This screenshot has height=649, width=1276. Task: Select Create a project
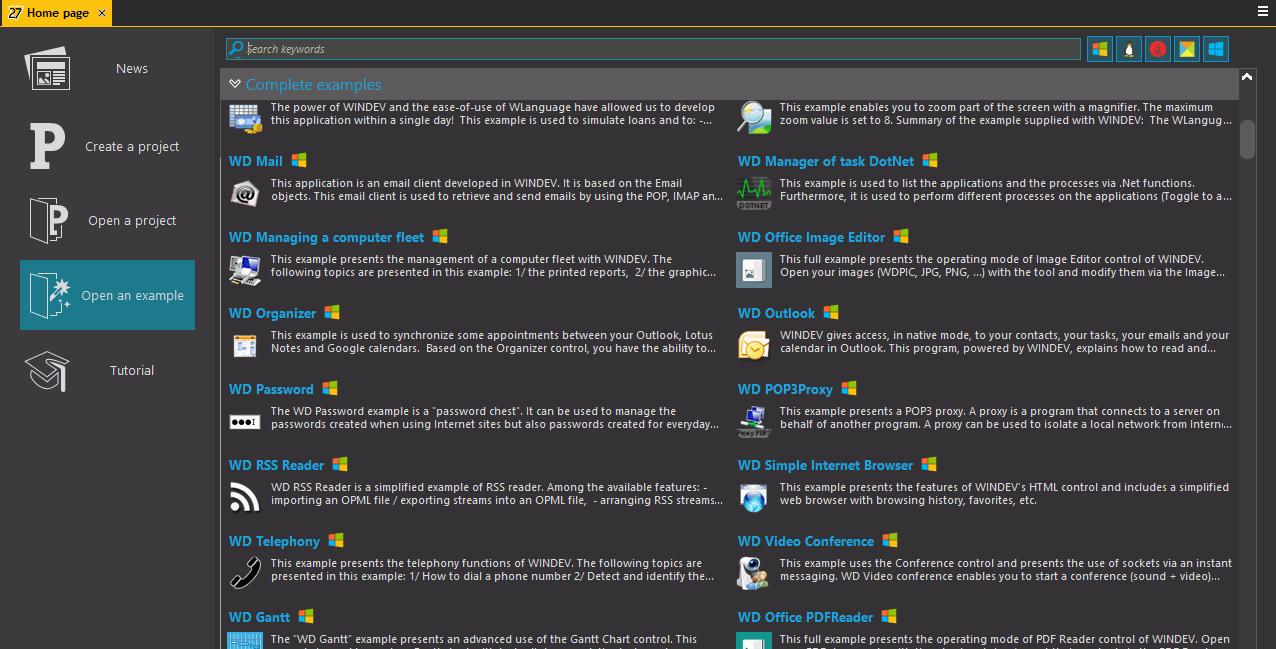pyautogui.click(x=107, y=146)
